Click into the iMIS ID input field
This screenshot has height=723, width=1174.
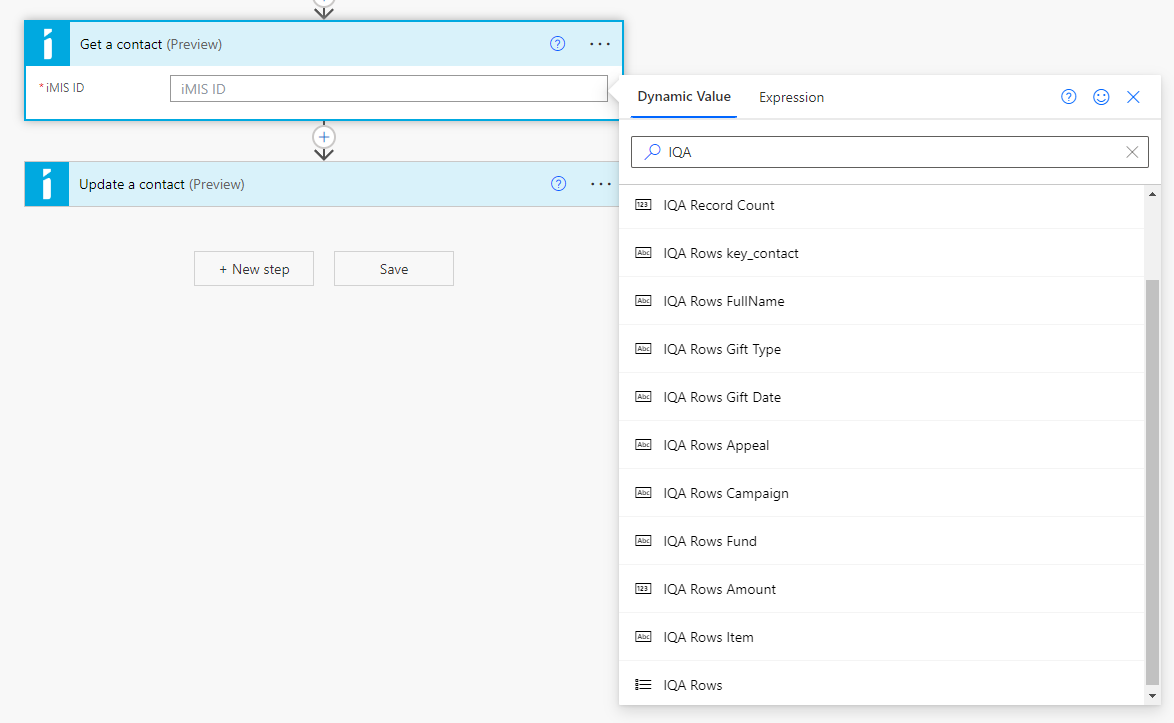tap(388, 89)
